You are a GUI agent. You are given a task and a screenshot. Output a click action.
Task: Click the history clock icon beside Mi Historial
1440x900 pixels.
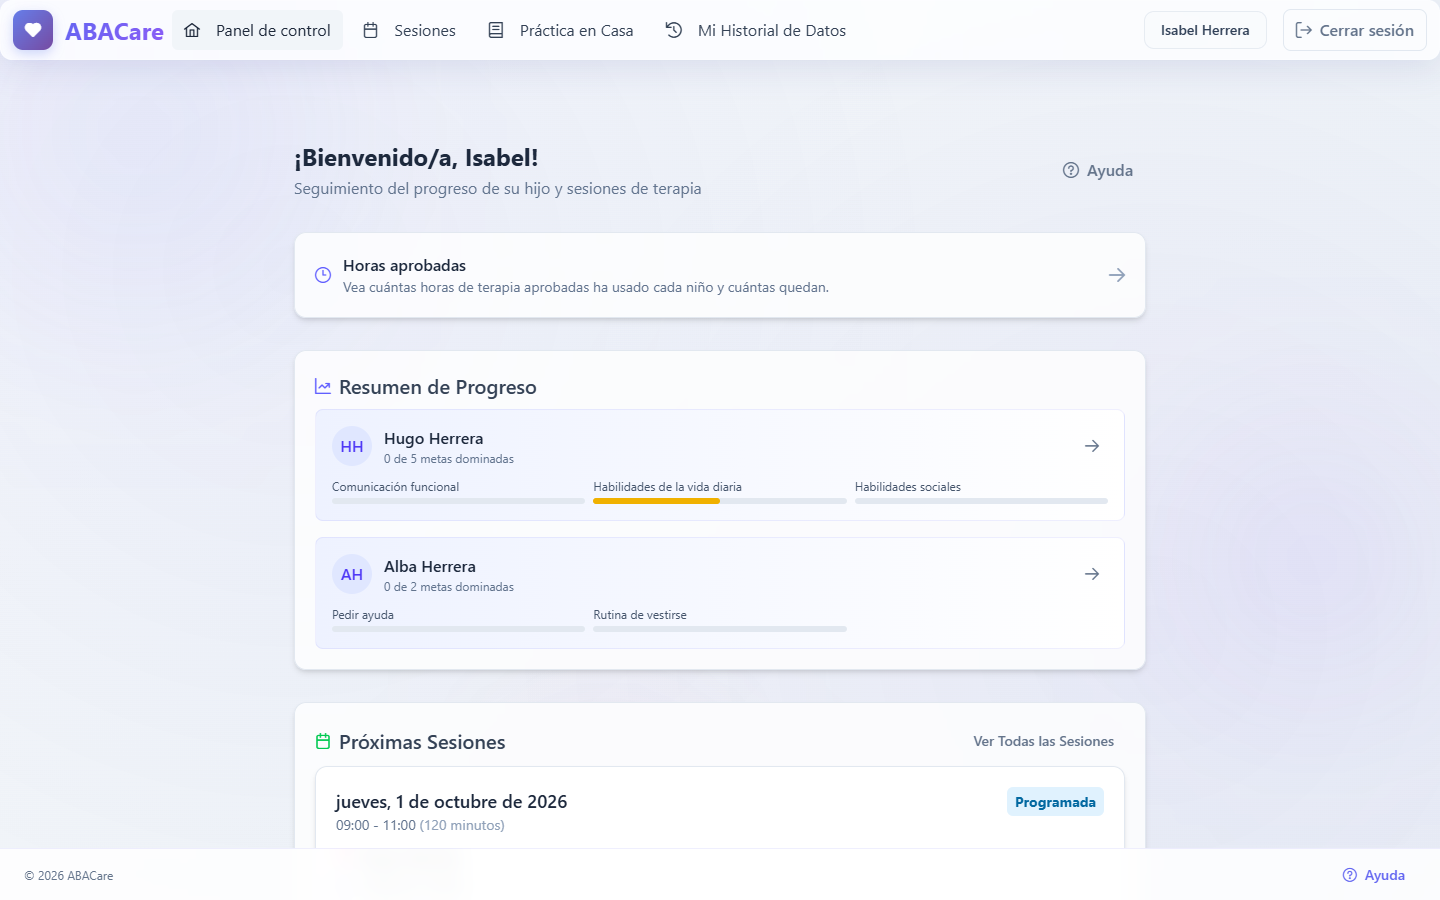(674, 30)
